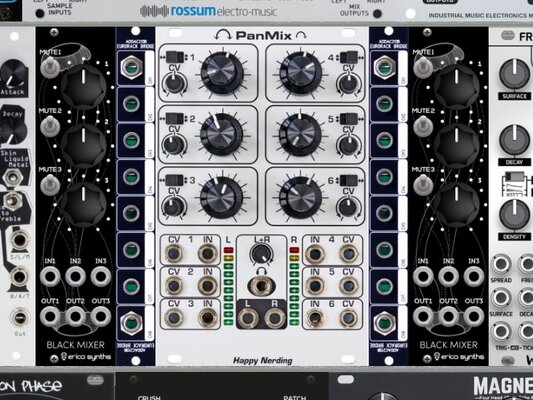Click the PanMix L output jack

click(248, 318)
